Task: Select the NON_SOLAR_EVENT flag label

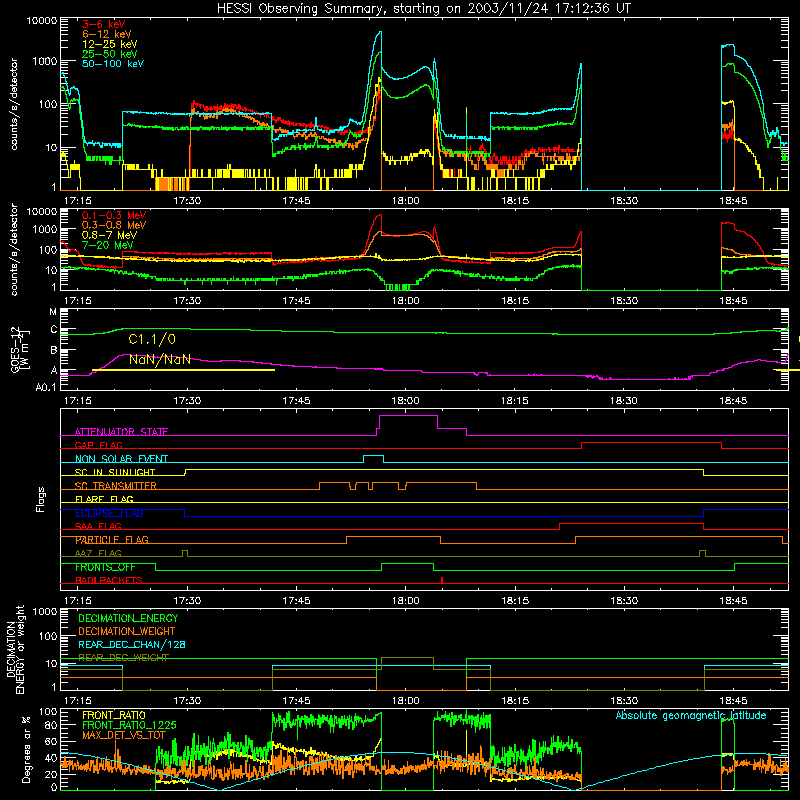Action: pos(121,459)
